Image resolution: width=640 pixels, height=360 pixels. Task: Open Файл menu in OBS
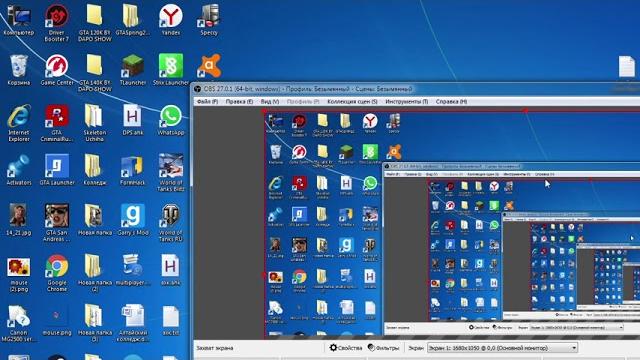point(207,101)
